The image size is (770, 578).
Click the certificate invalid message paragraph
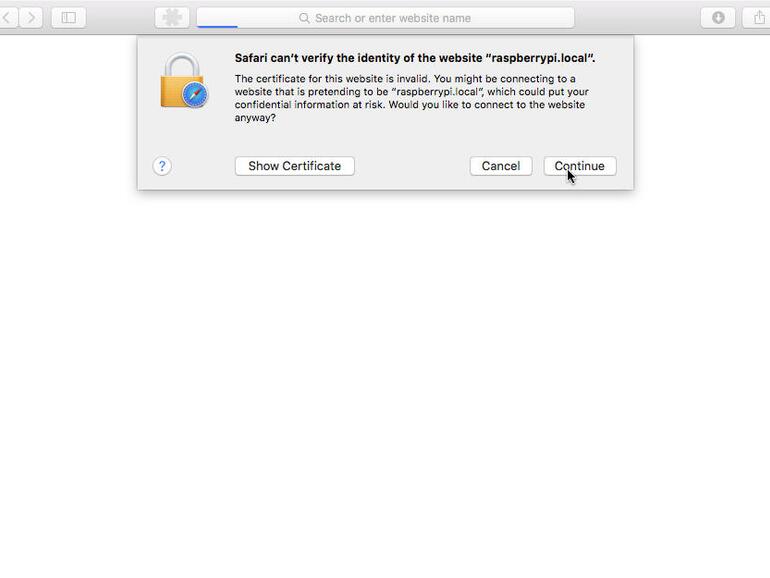coord(412,98)
